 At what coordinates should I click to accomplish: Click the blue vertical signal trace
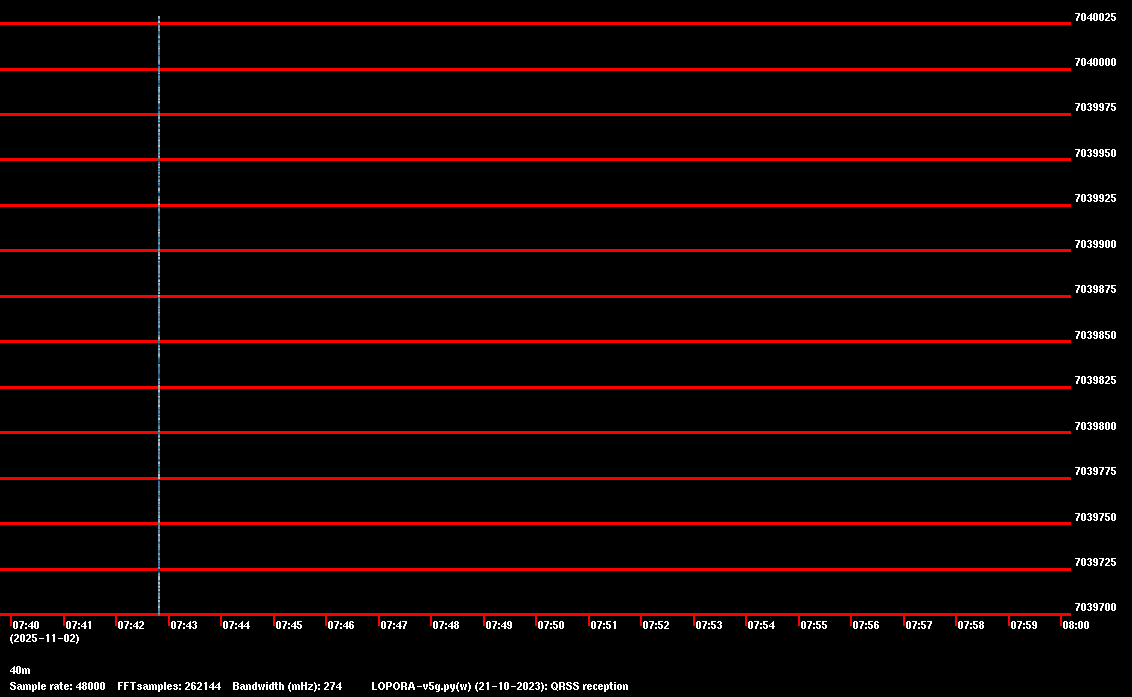tap(159, 315)
